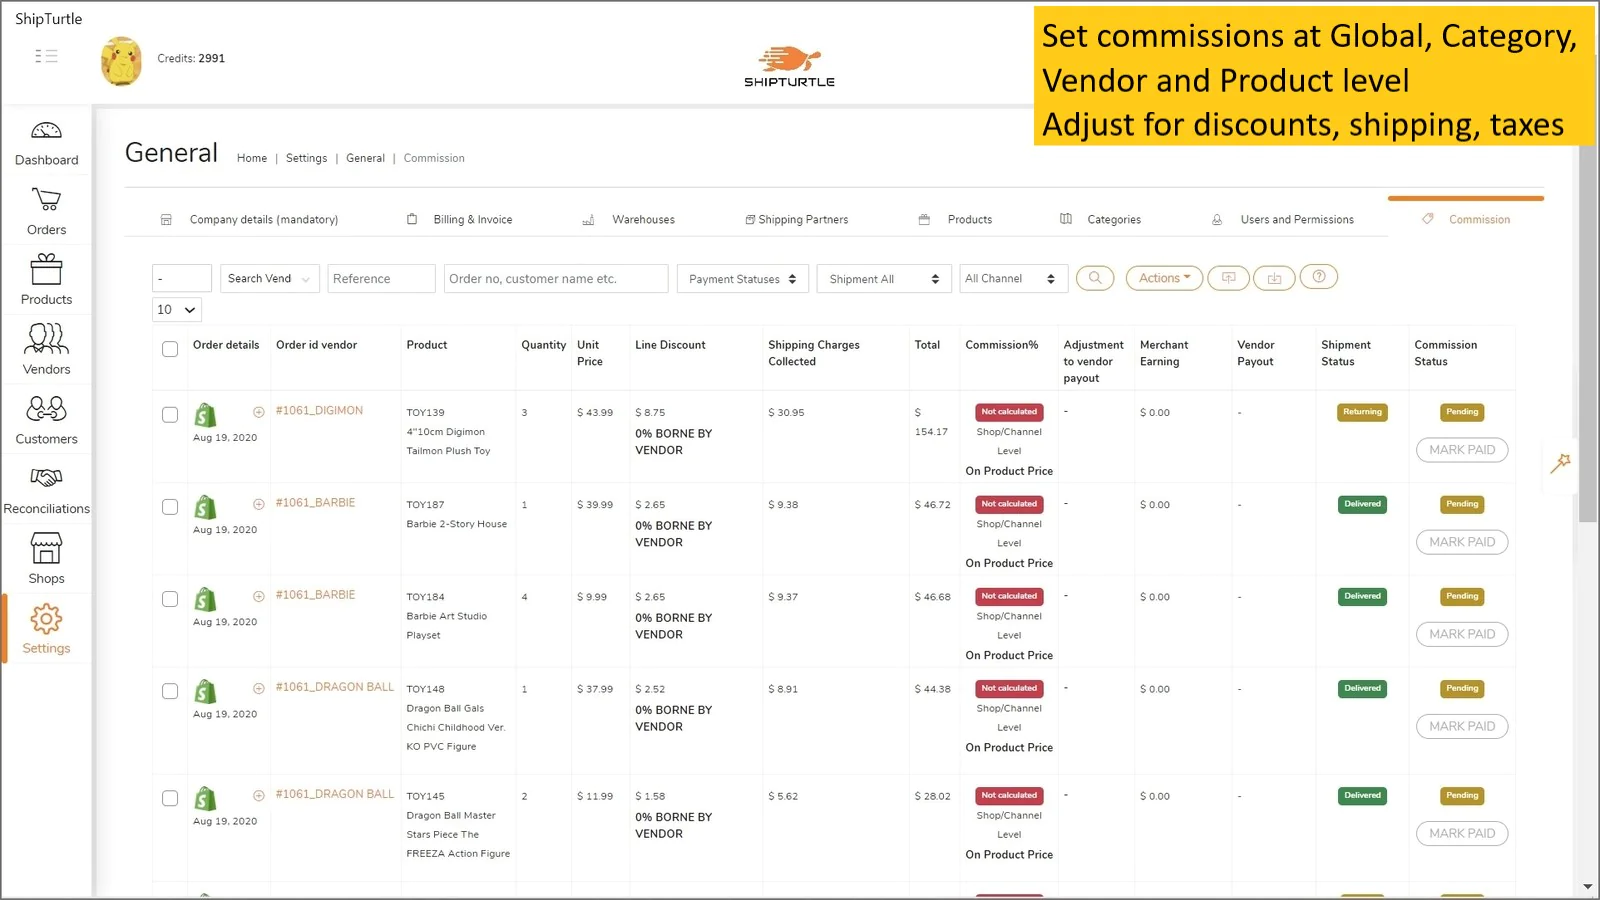Check the #1061_DIGIMON row checkbox
This screenshot has width=1600, height=900.
(x=170, y=415)
